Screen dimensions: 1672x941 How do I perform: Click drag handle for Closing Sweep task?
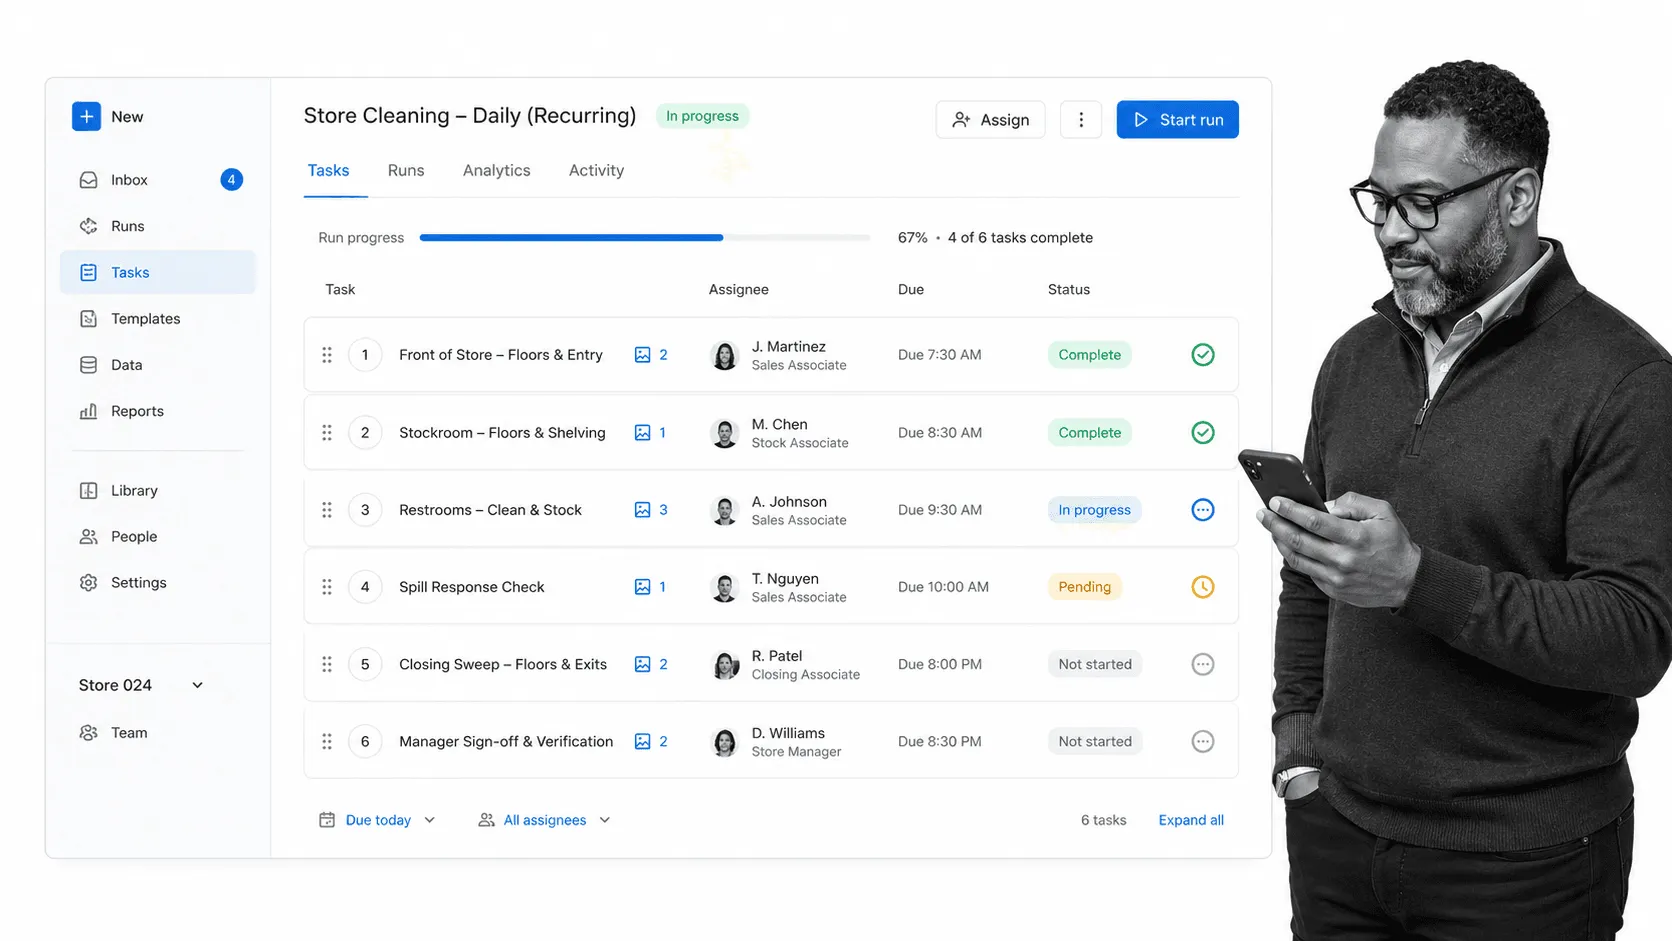327,664
